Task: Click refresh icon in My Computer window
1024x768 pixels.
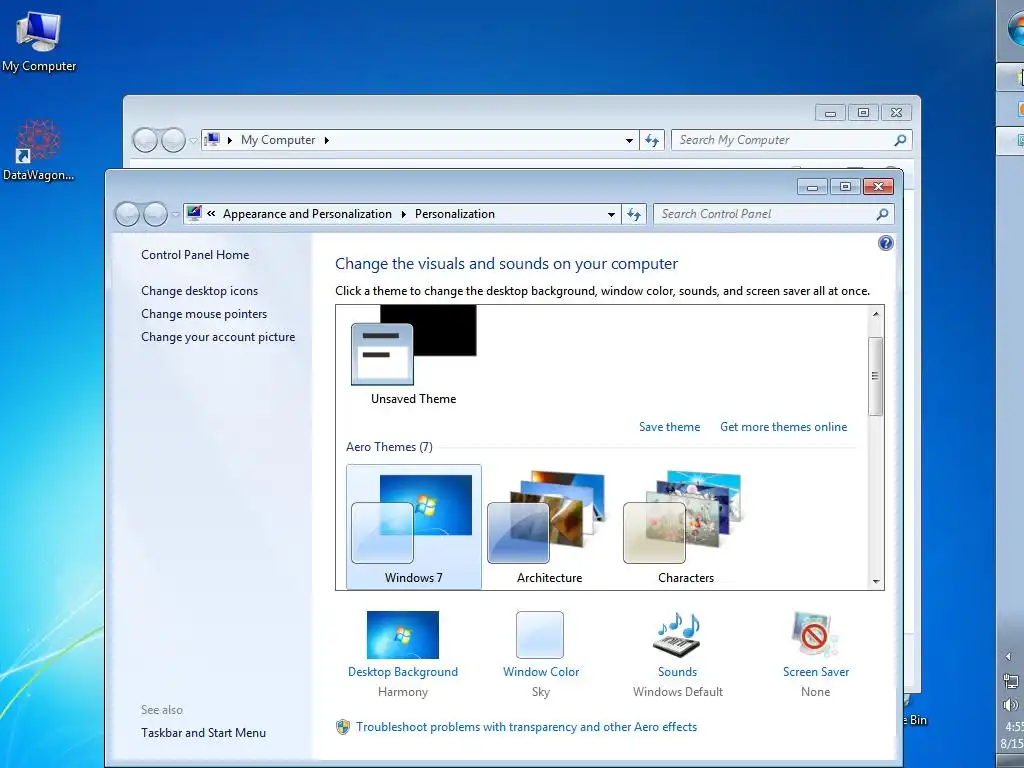Action: coord(652,140)
